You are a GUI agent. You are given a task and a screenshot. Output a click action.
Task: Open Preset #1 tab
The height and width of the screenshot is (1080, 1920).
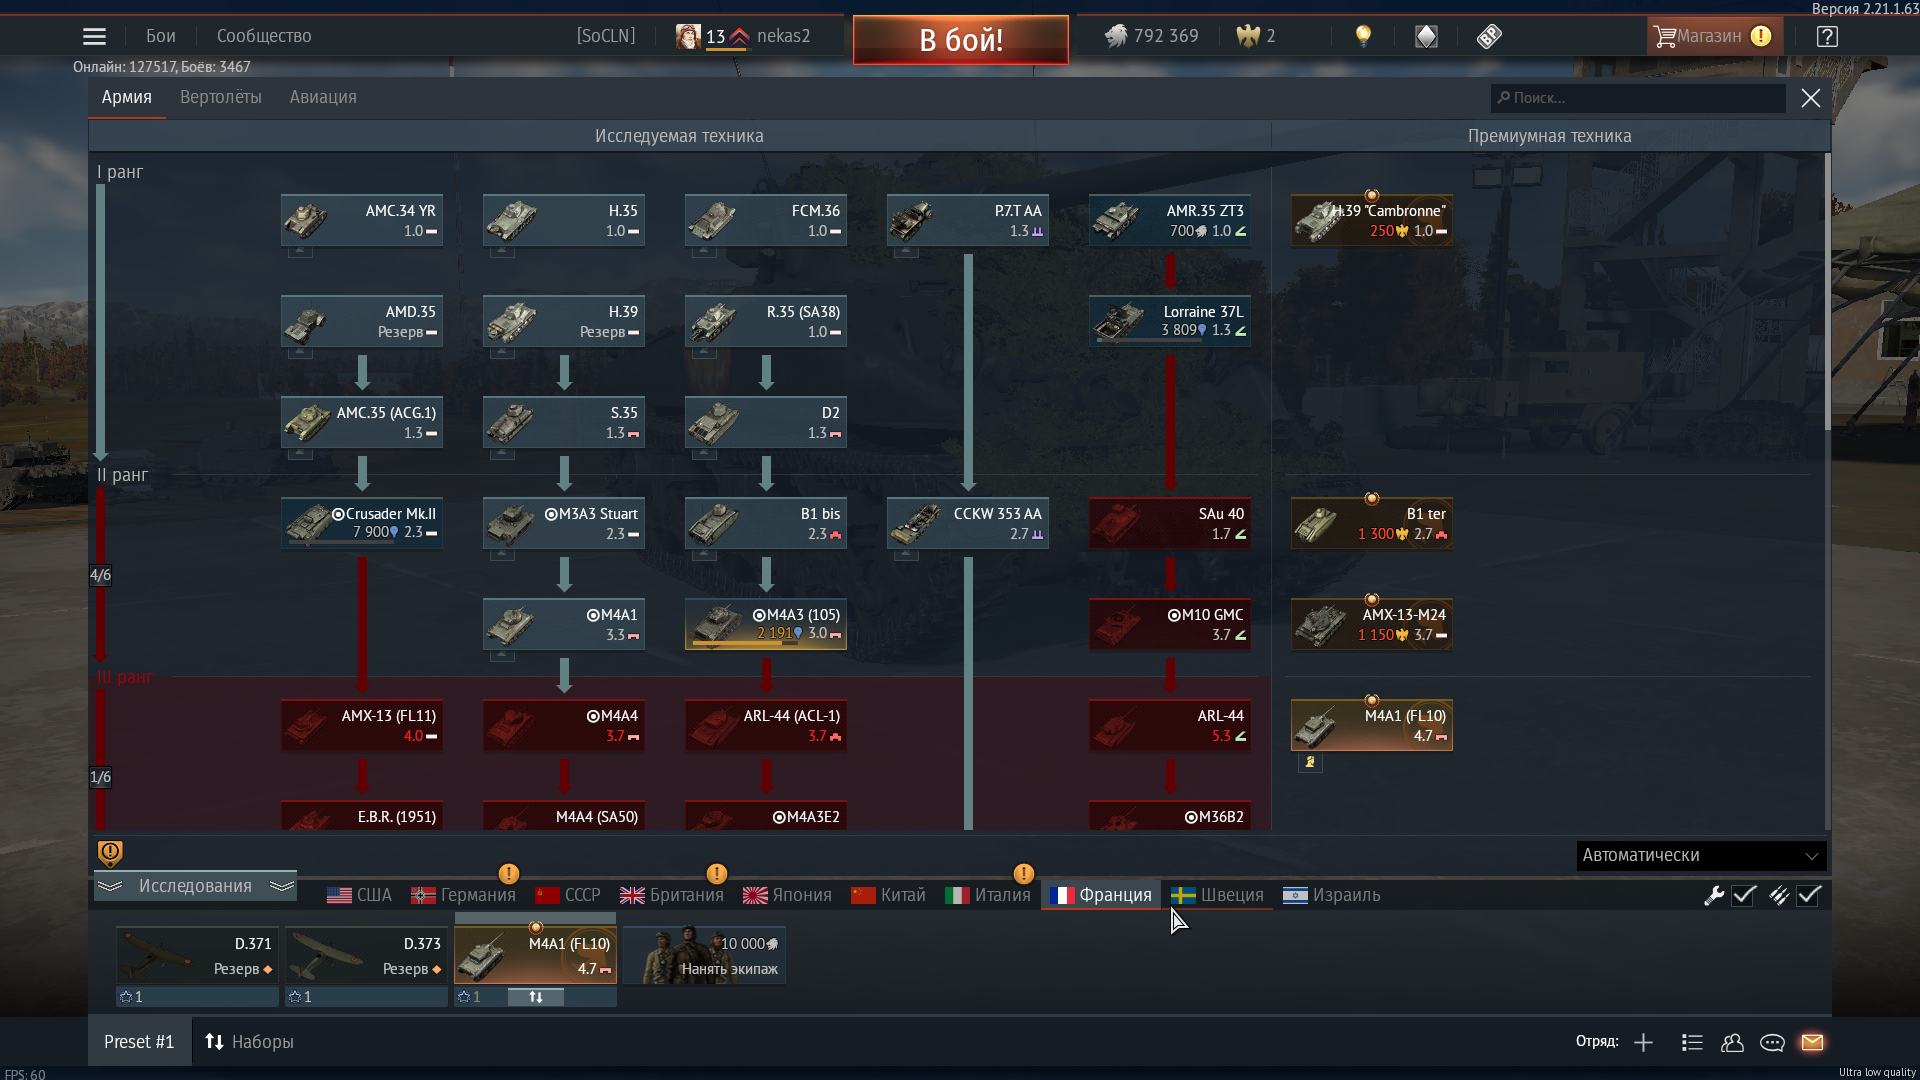(139, 1042)
